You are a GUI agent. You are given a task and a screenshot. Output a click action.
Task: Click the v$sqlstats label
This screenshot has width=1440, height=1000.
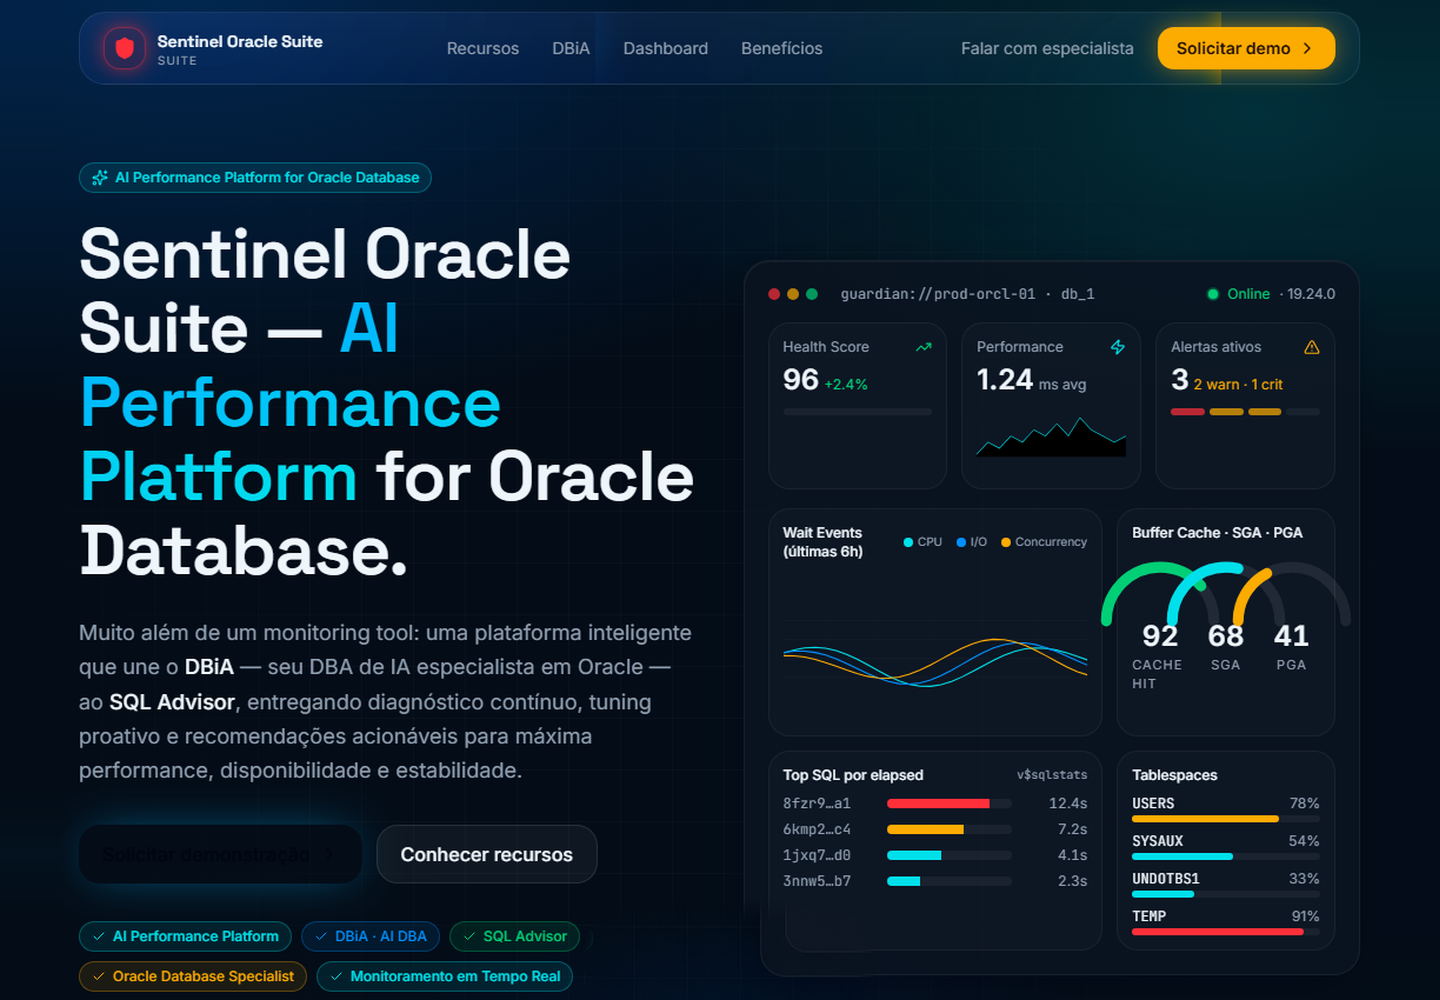tap(1052, 775)
